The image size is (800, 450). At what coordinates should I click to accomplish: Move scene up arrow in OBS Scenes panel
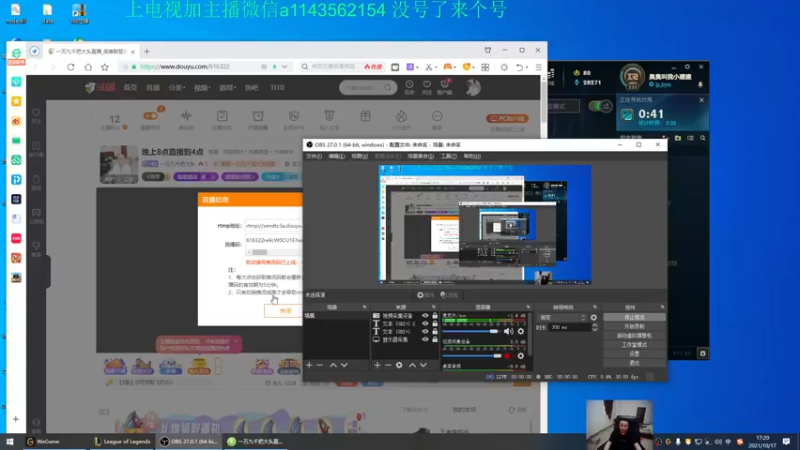pos(333,365)
